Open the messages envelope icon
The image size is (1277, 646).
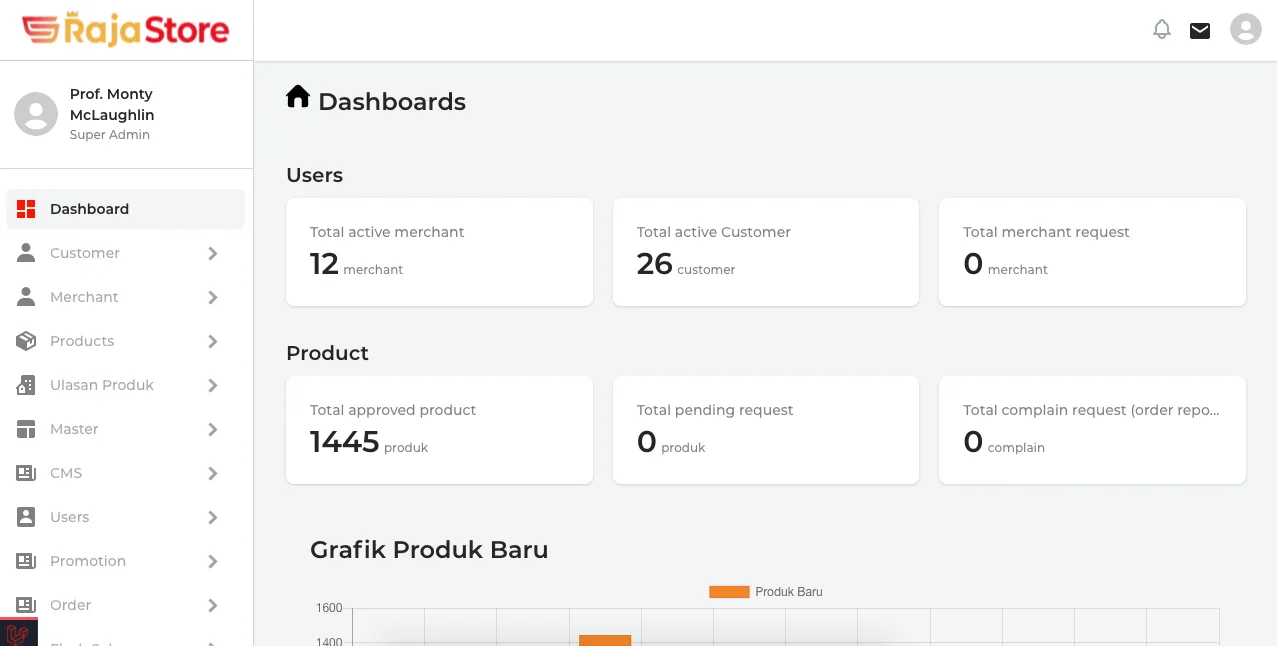pos(1200,30)
